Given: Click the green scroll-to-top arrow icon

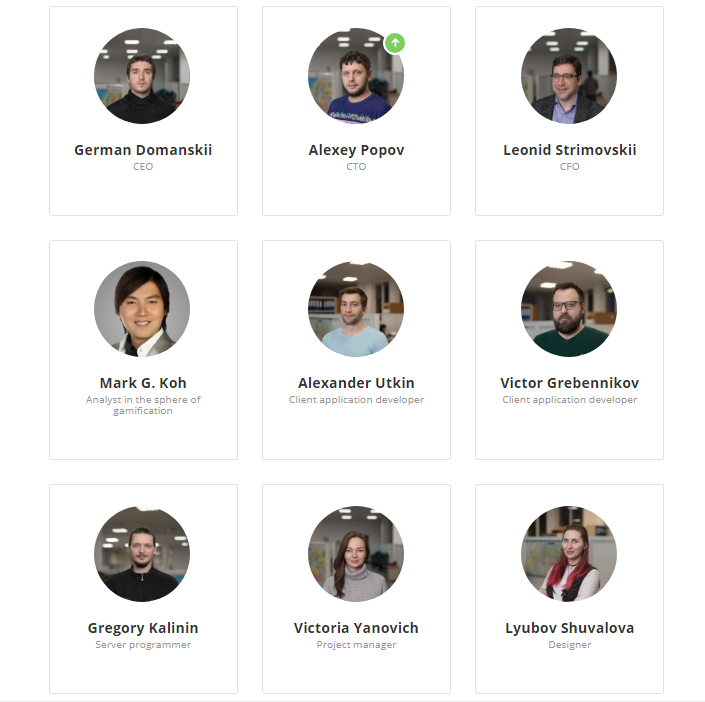Looking at the screenshot, I should click(x=395, y=43).
